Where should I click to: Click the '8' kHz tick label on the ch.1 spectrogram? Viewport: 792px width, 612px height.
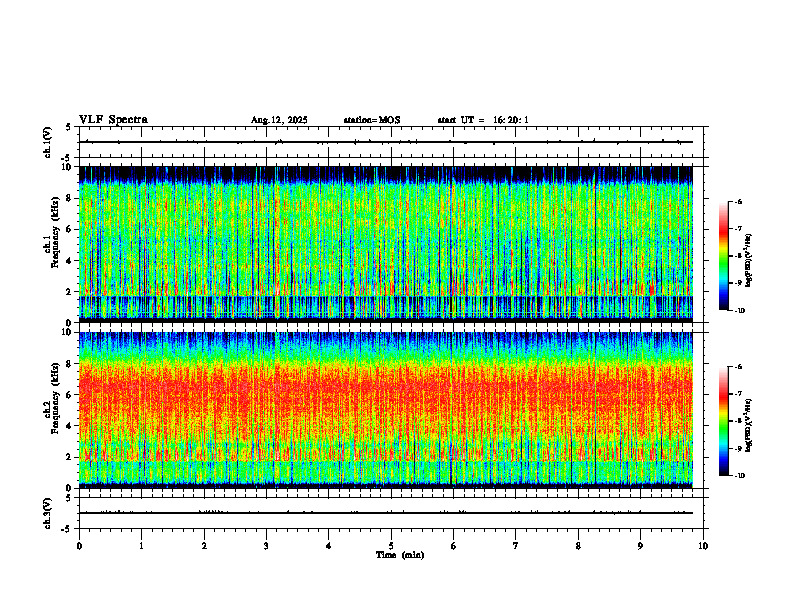(x=69, y=198)
